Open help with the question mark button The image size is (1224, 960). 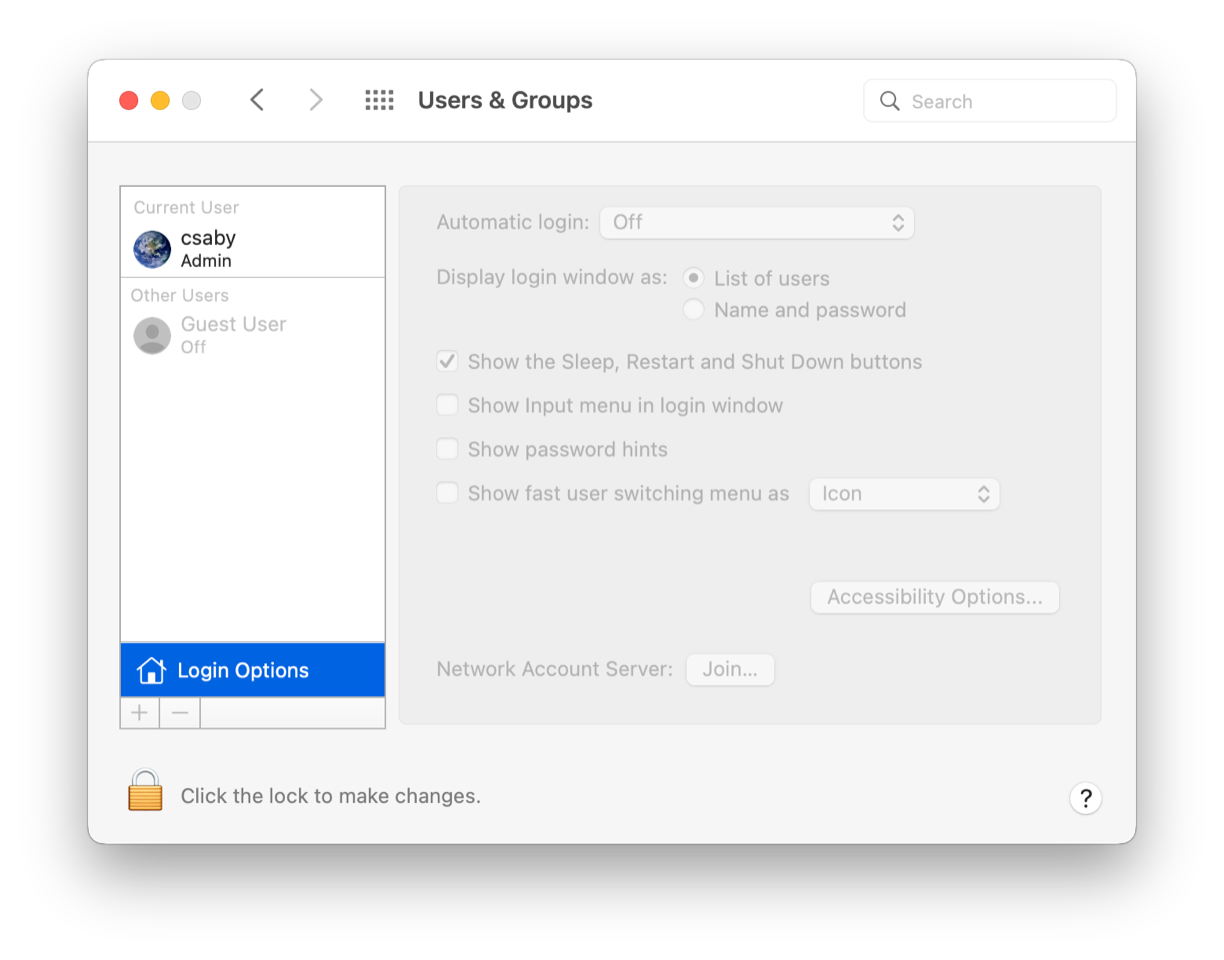pyautogui.click(x=1085, y=798)
